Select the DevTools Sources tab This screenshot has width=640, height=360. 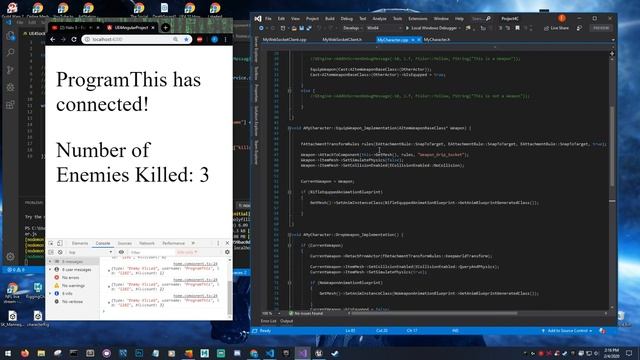point(124,243)
